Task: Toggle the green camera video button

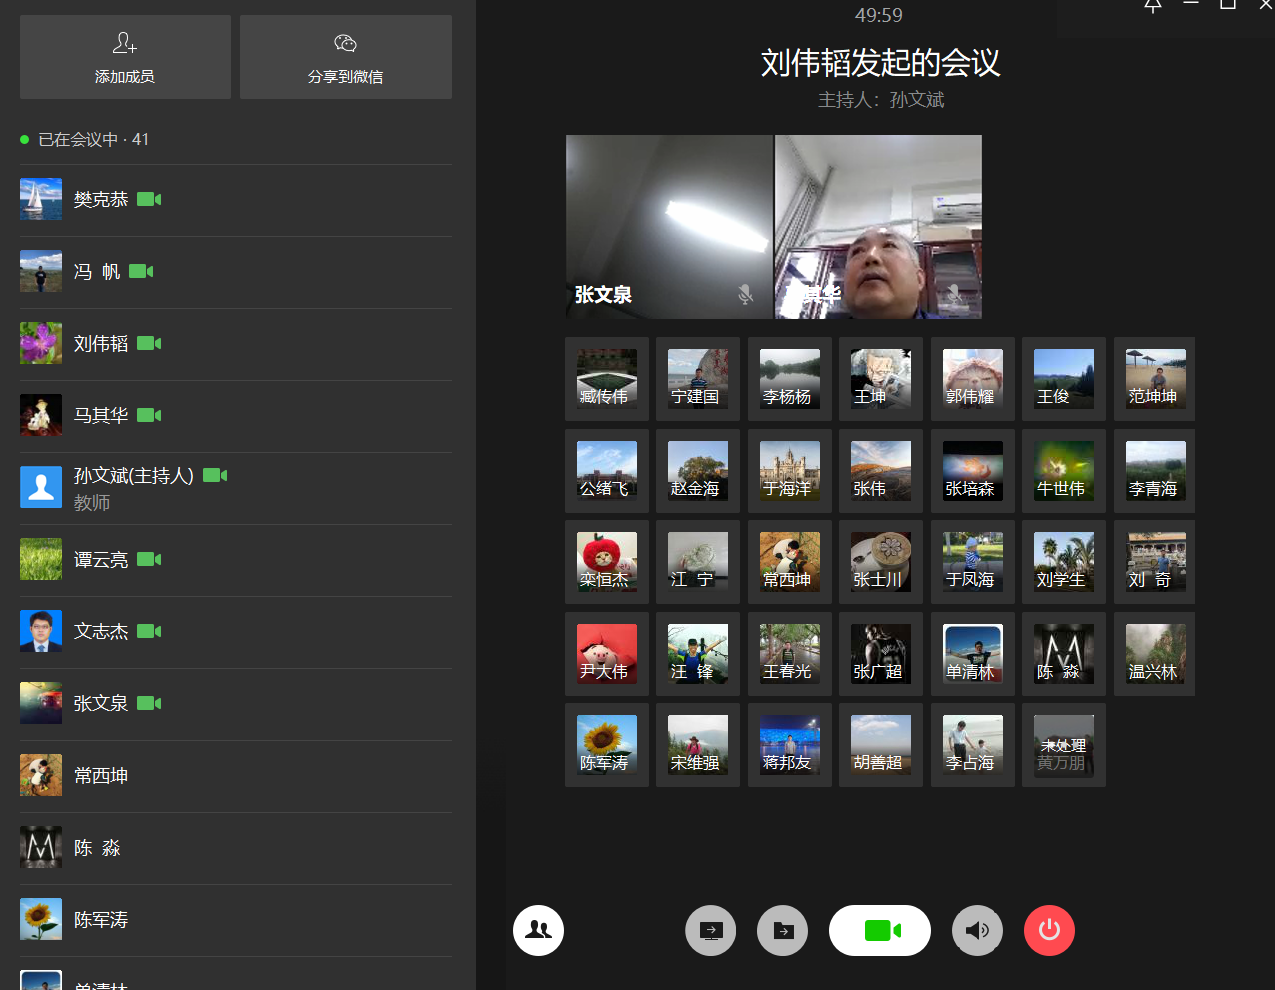Action: 880,931
